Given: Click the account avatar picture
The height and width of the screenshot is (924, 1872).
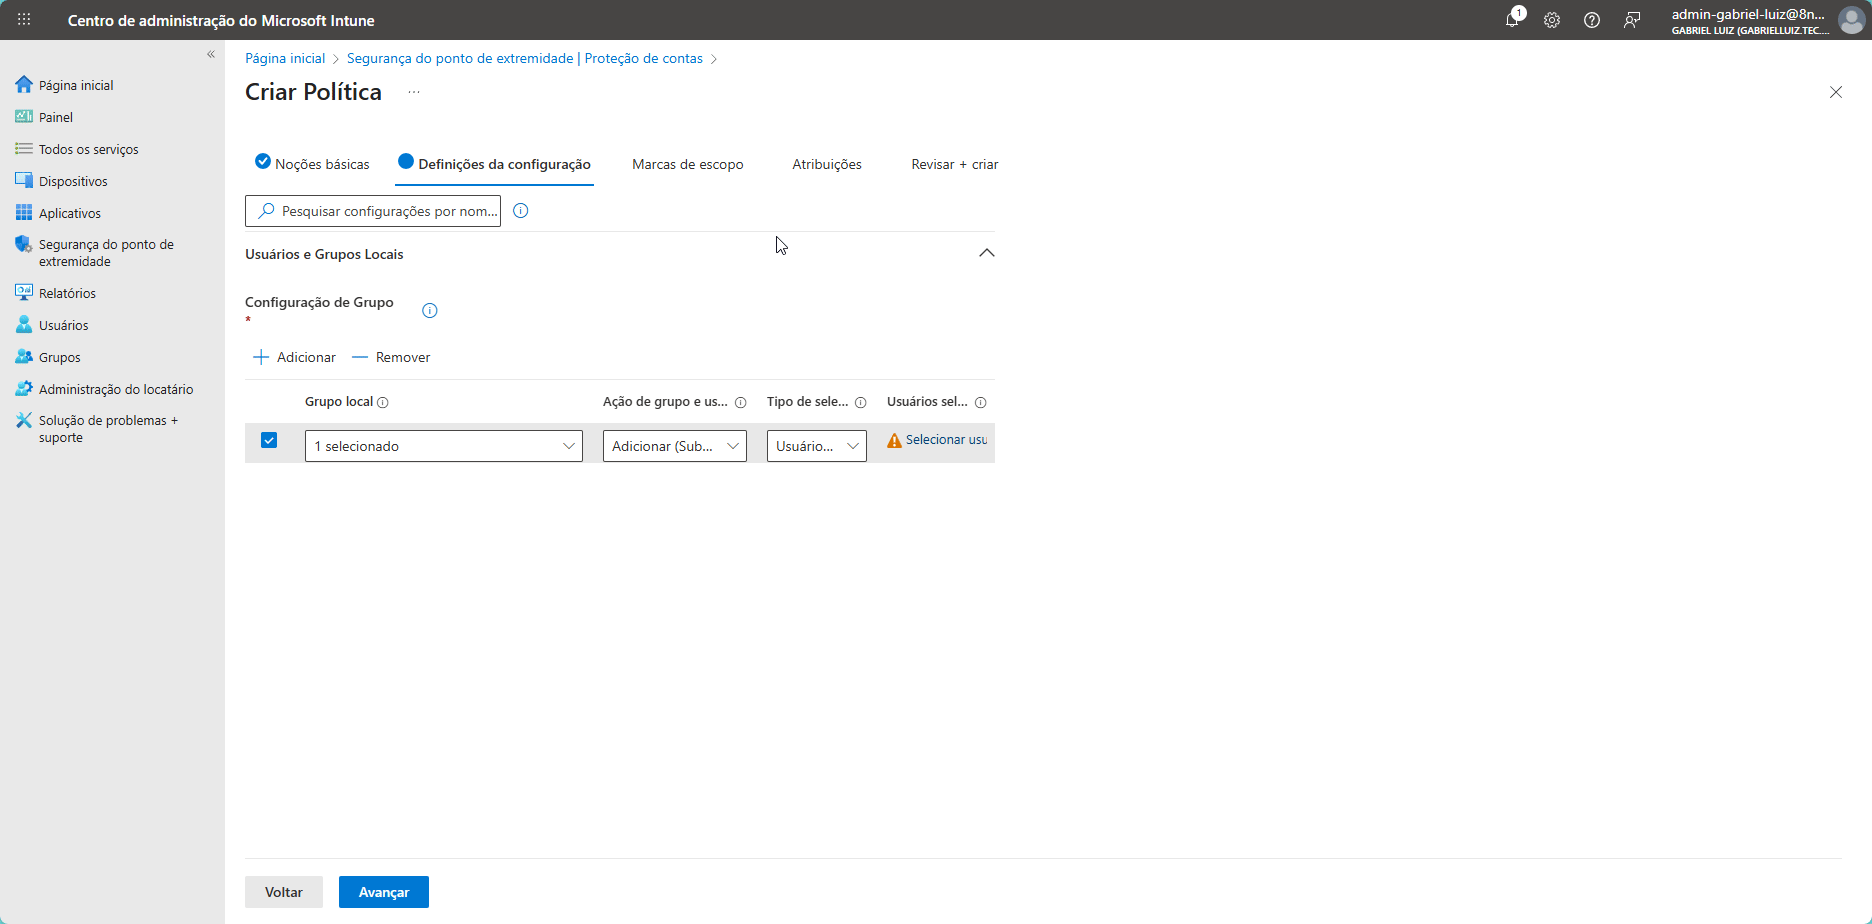Looking at the screenshot, I should 1852,20.
